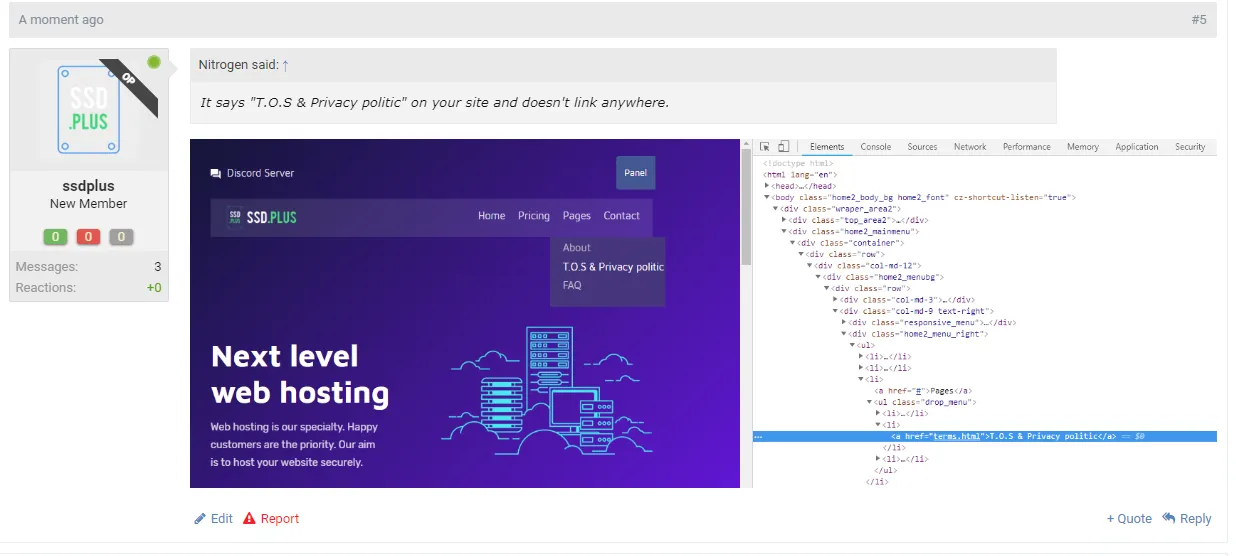1236x556 pixels.
Task: Add post to multi-quote with + Quote
Action: pos(1129,518)
